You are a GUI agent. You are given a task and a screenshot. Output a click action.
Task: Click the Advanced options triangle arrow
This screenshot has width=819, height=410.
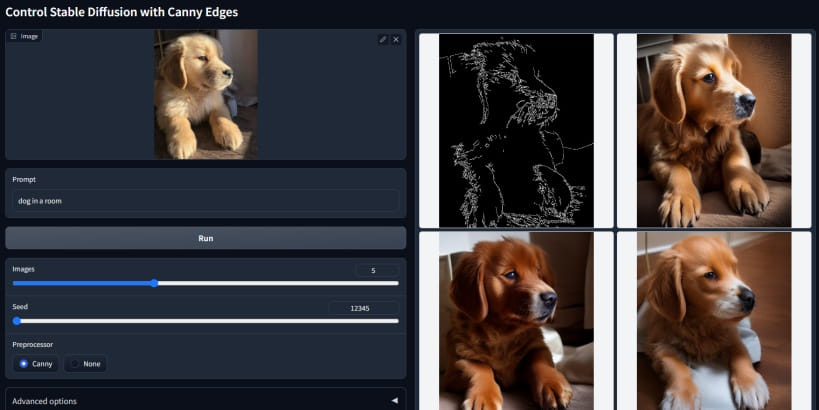pos(394,400)
